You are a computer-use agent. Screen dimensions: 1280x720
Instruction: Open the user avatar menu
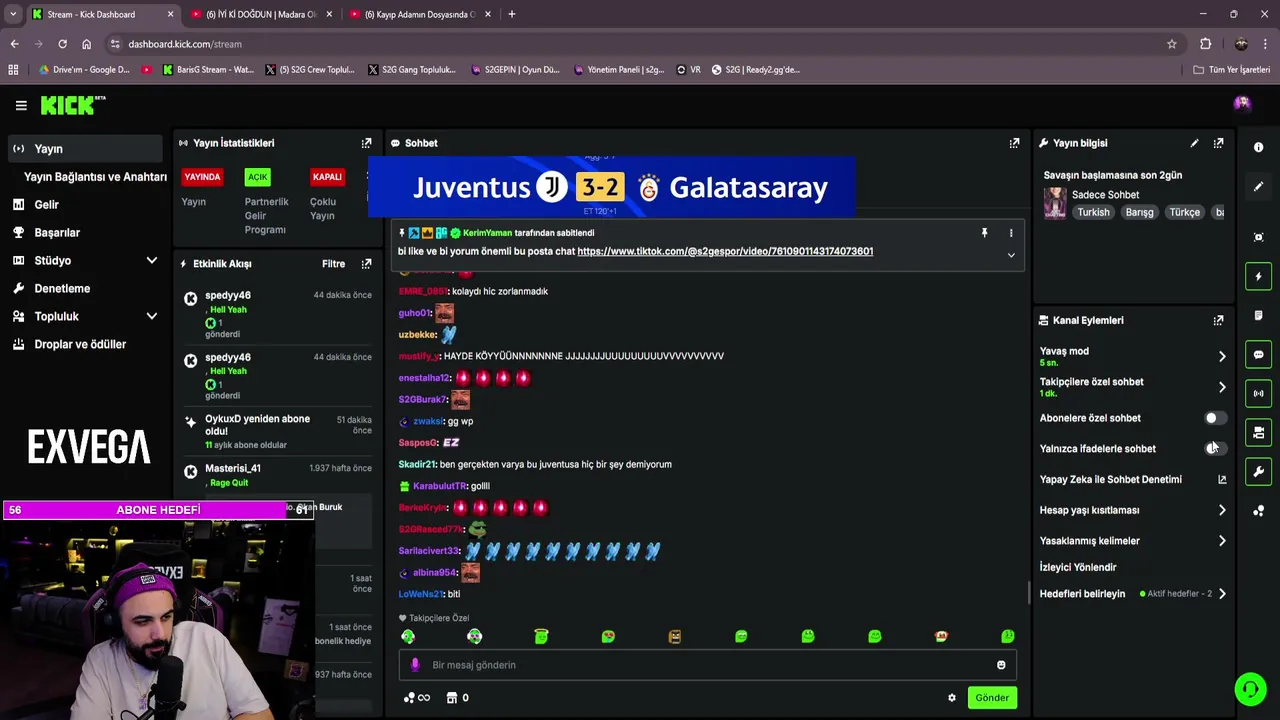[x=1242, y=104]
